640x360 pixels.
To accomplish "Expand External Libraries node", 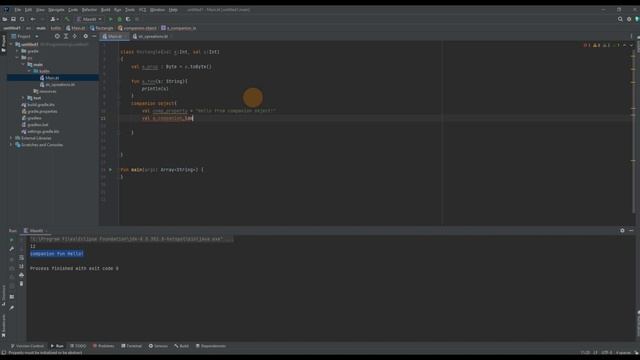I will click(11, 138).
